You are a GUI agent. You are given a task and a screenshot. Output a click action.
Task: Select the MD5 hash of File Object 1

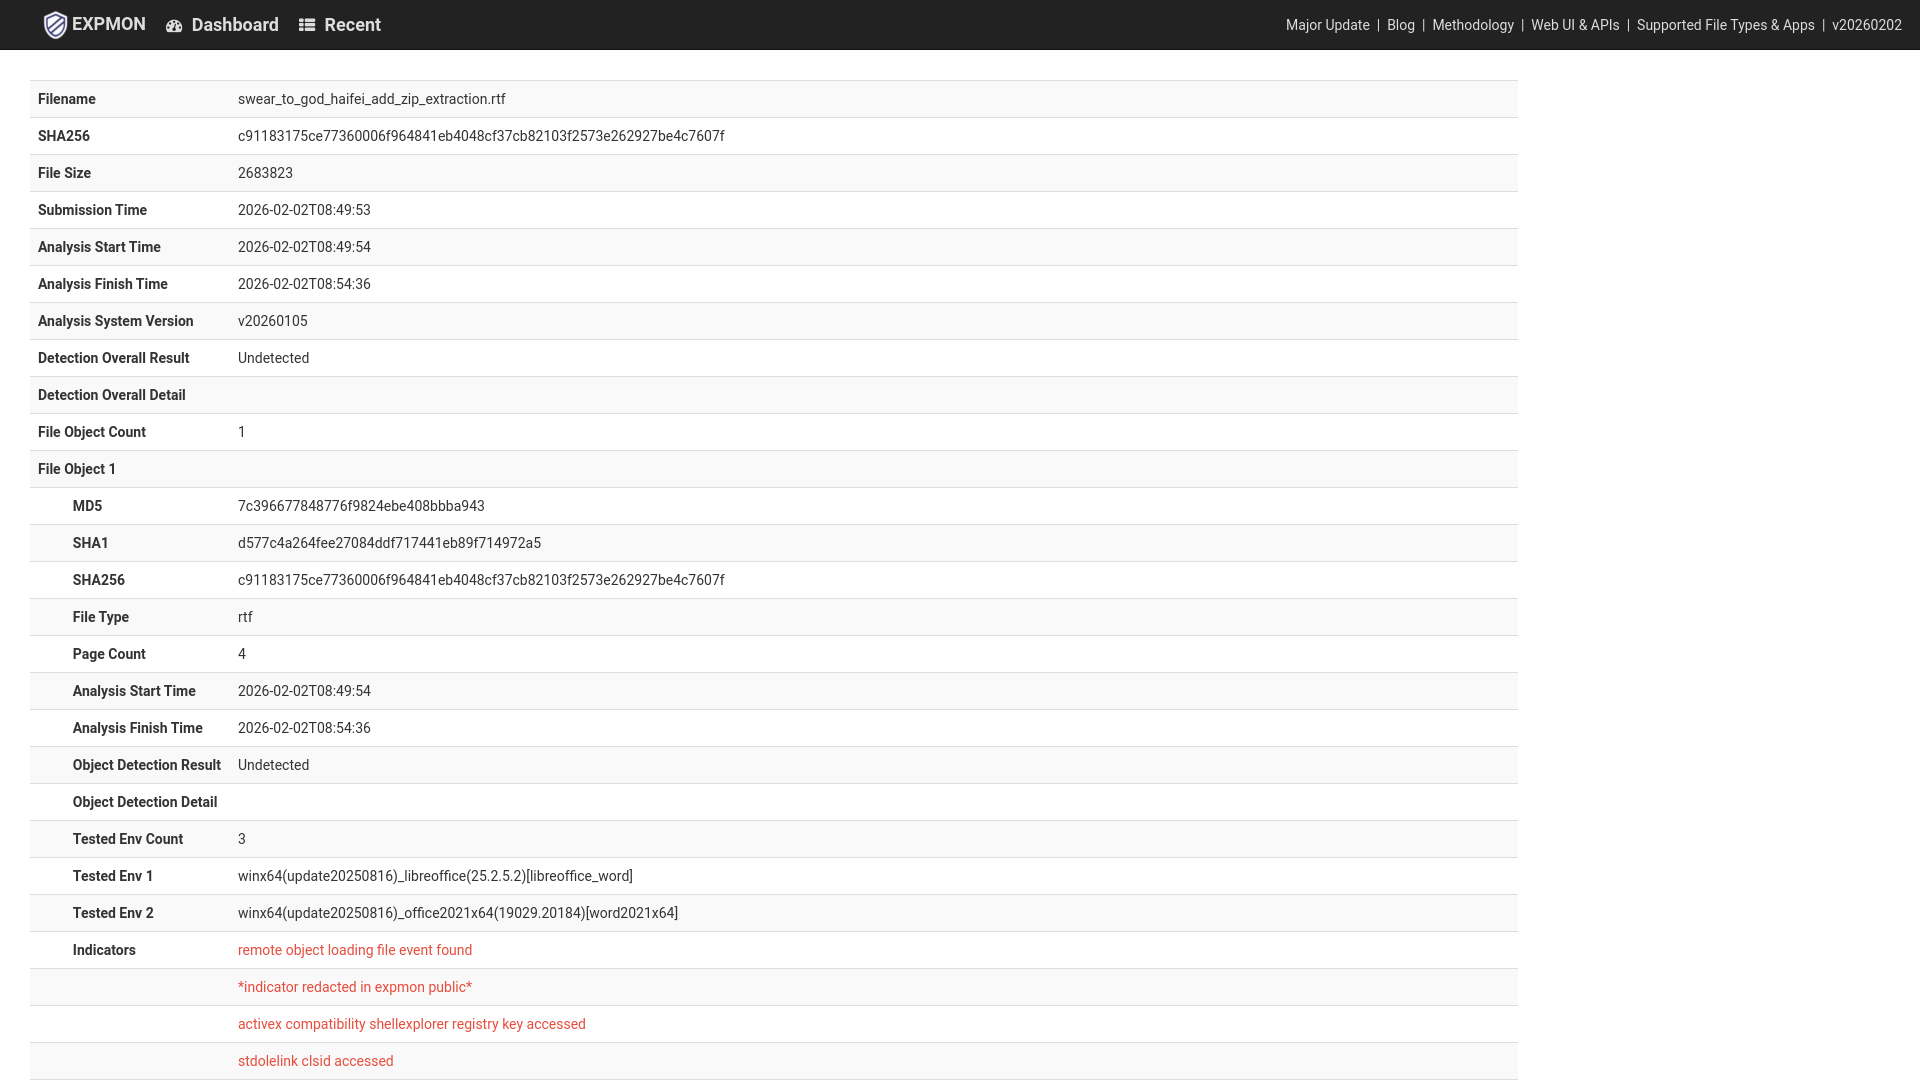pyautogui.click(x=361, y=506)
